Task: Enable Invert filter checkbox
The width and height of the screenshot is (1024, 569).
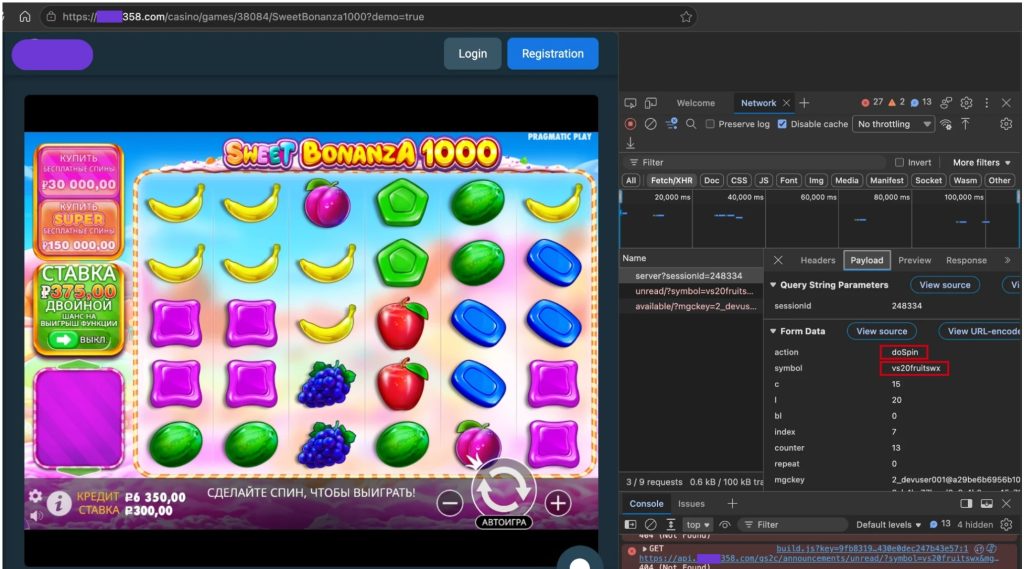Action: 899,163
